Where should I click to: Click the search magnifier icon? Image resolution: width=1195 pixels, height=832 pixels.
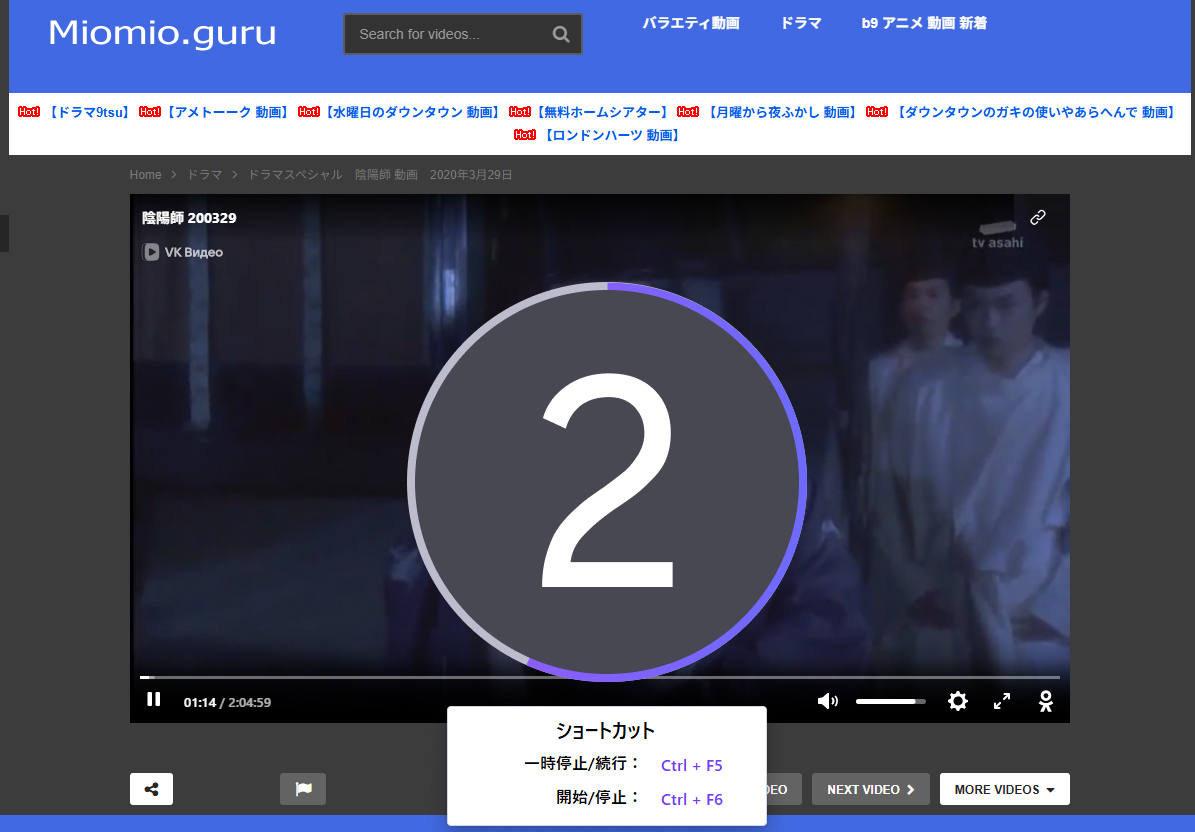click(561, 35)
